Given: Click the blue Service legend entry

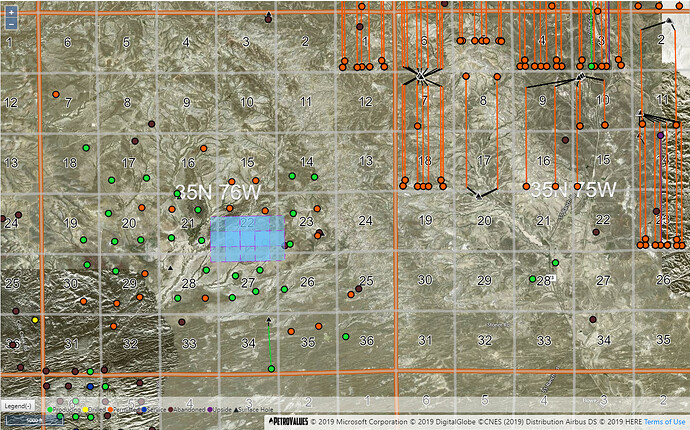Looking at the screenshot, I should [x=154, y=410].
